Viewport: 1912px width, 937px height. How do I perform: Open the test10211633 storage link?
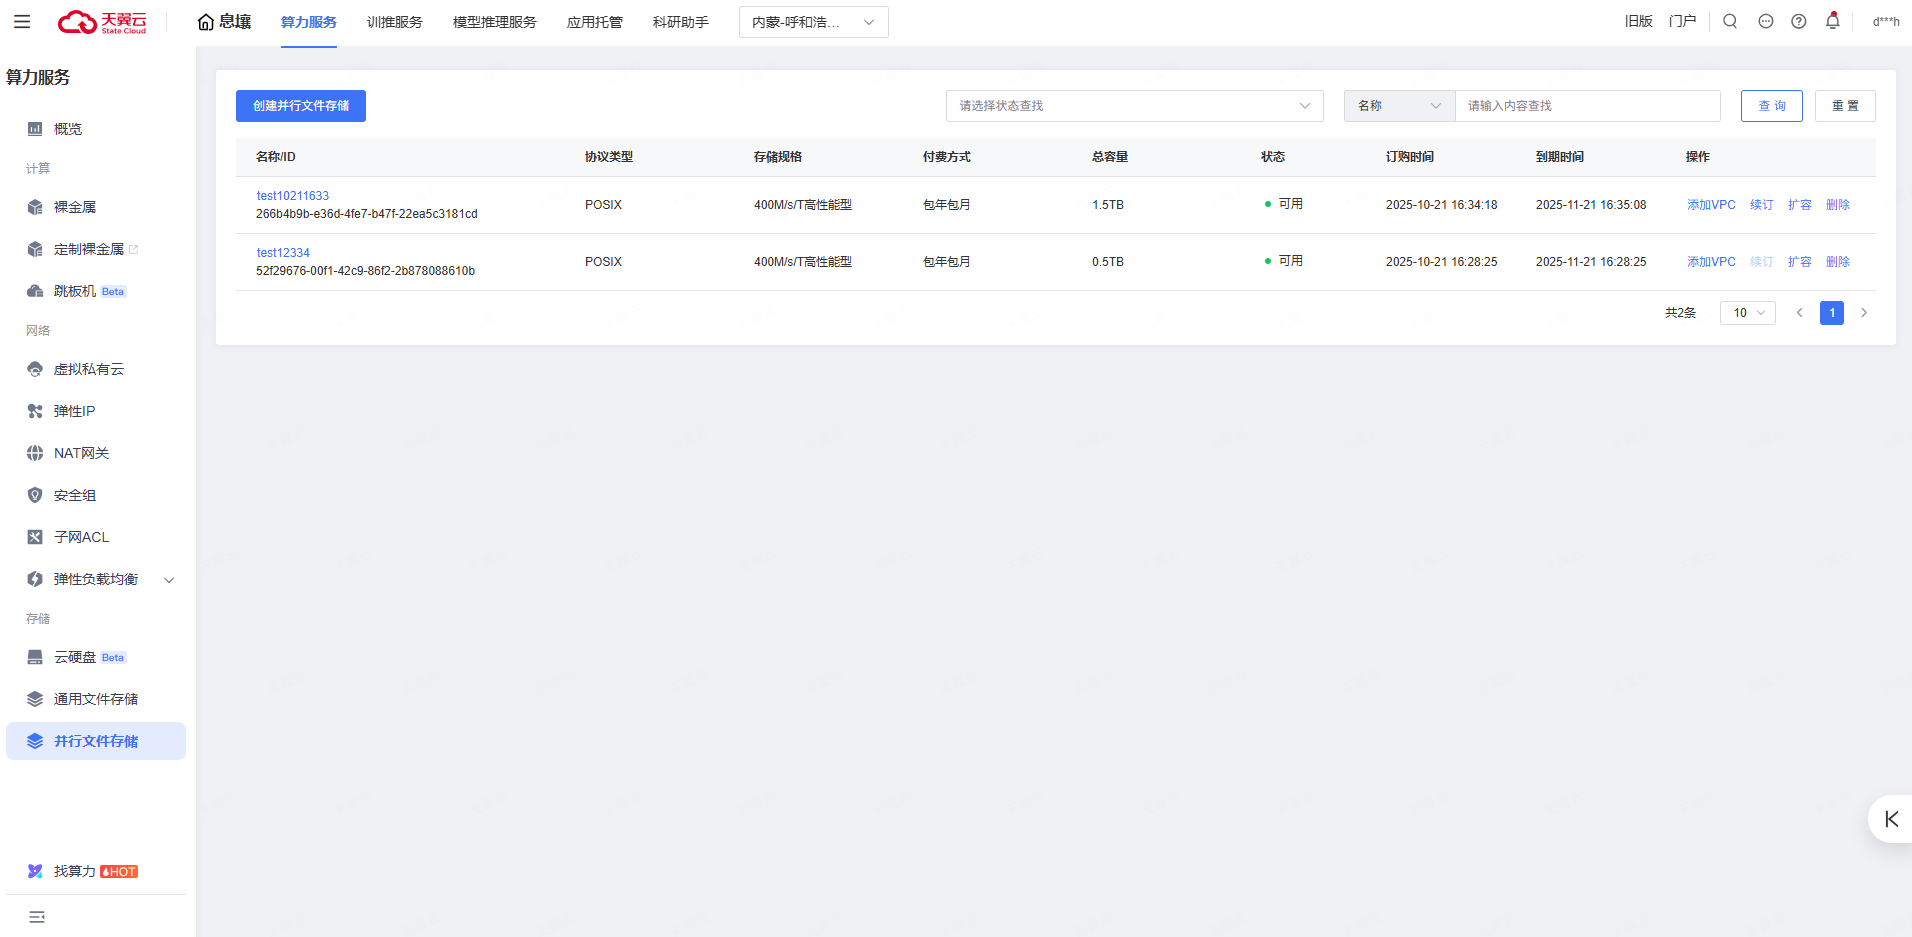coord(292,196)
